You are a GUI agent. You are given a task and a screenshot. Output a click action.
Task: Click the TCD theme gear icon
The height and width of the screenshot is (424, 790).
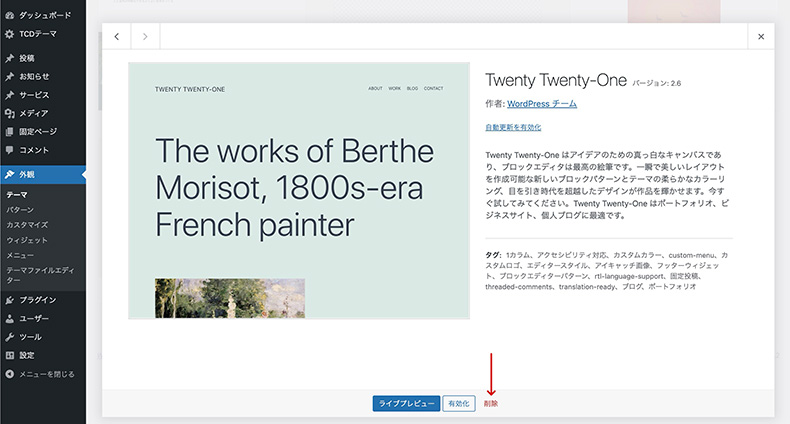[10, 34]
